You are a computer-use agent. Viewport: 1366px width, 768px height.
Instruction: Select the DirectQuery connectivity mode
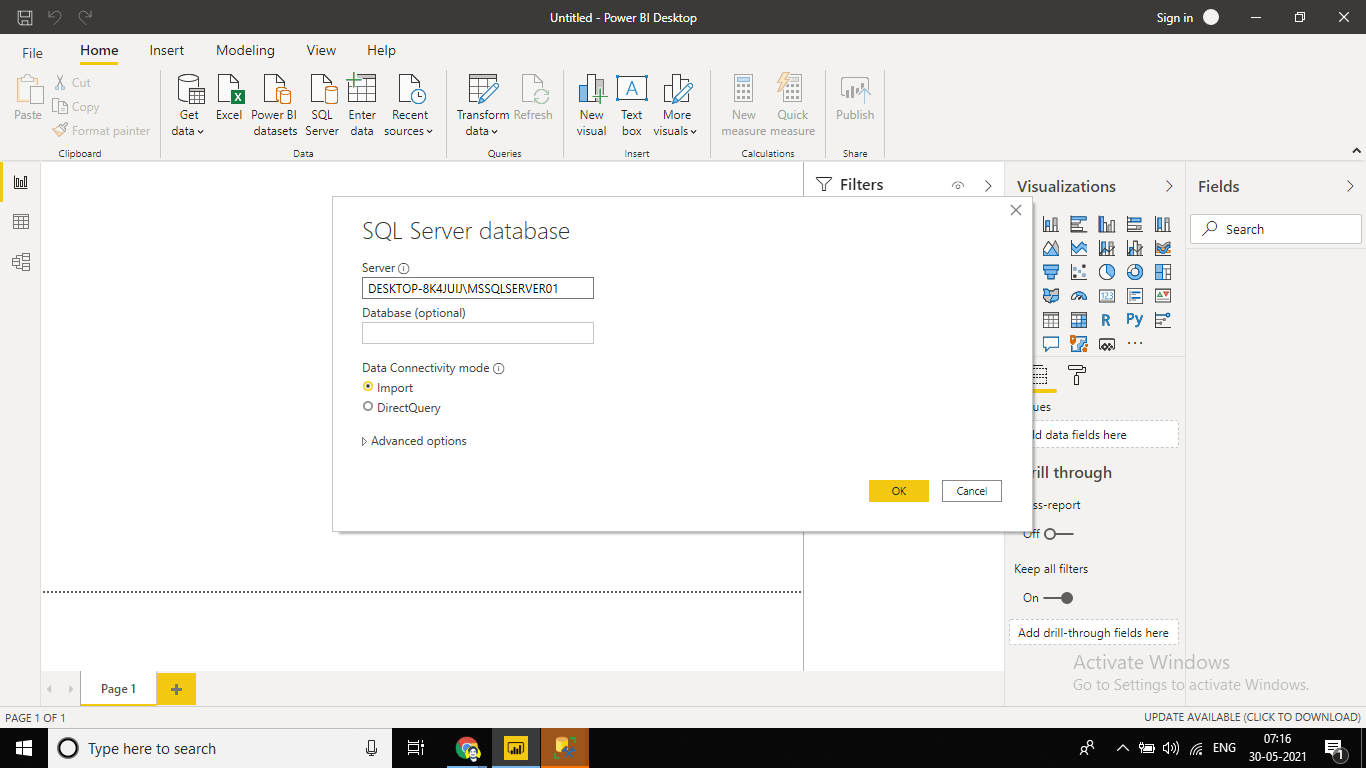(x=369, y=407)
